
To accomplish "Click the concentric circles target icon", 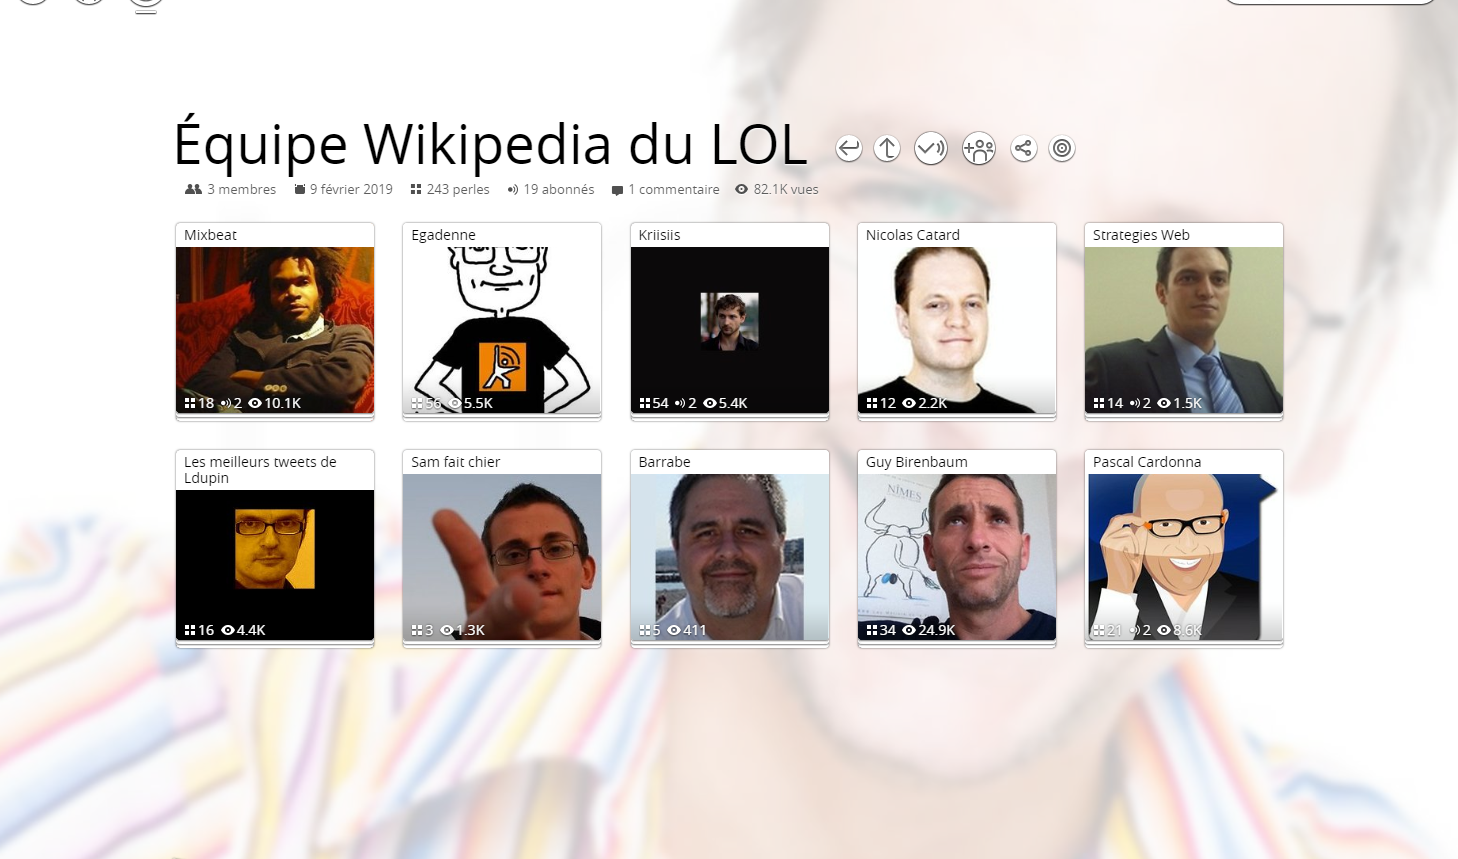I will (x=1062, y=149).
